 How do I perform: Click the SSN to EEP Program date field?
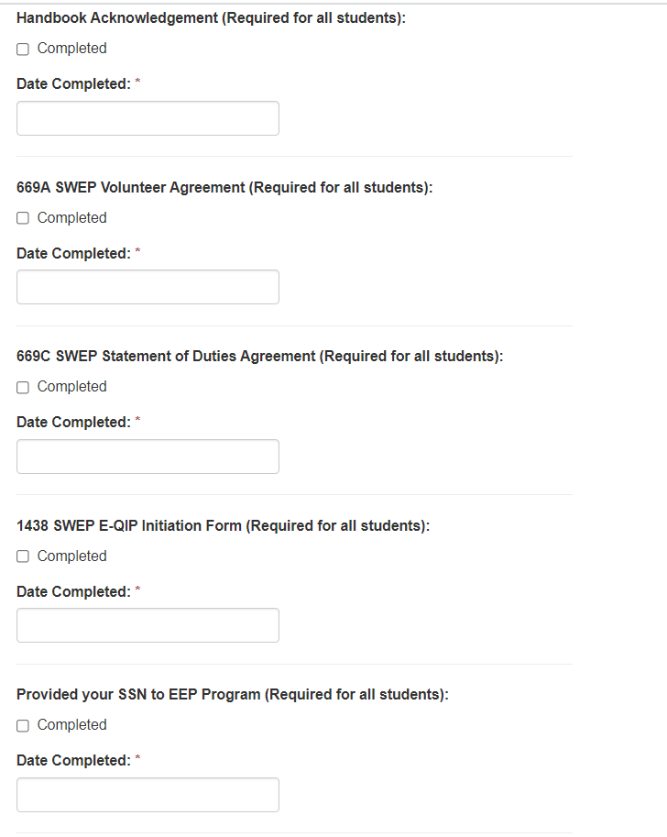pos(148,794)
